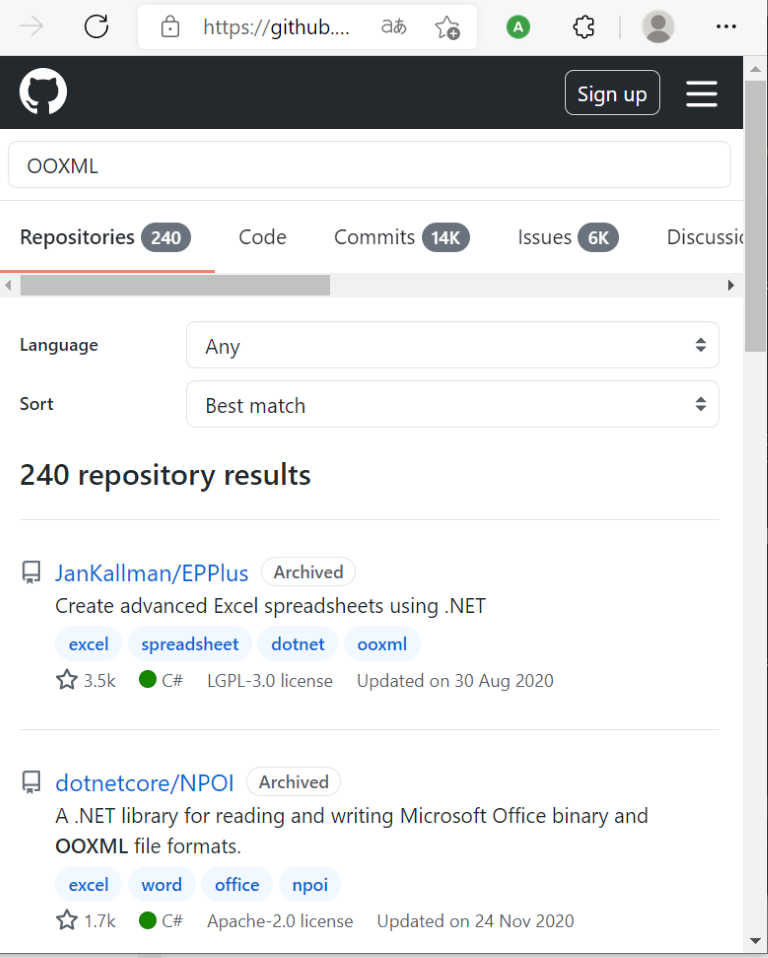Image resolution: width=768 pixels, height=958 pixels.
Task: Expand the browser extensions puzzle icon menu
Action: click(584, 26)
